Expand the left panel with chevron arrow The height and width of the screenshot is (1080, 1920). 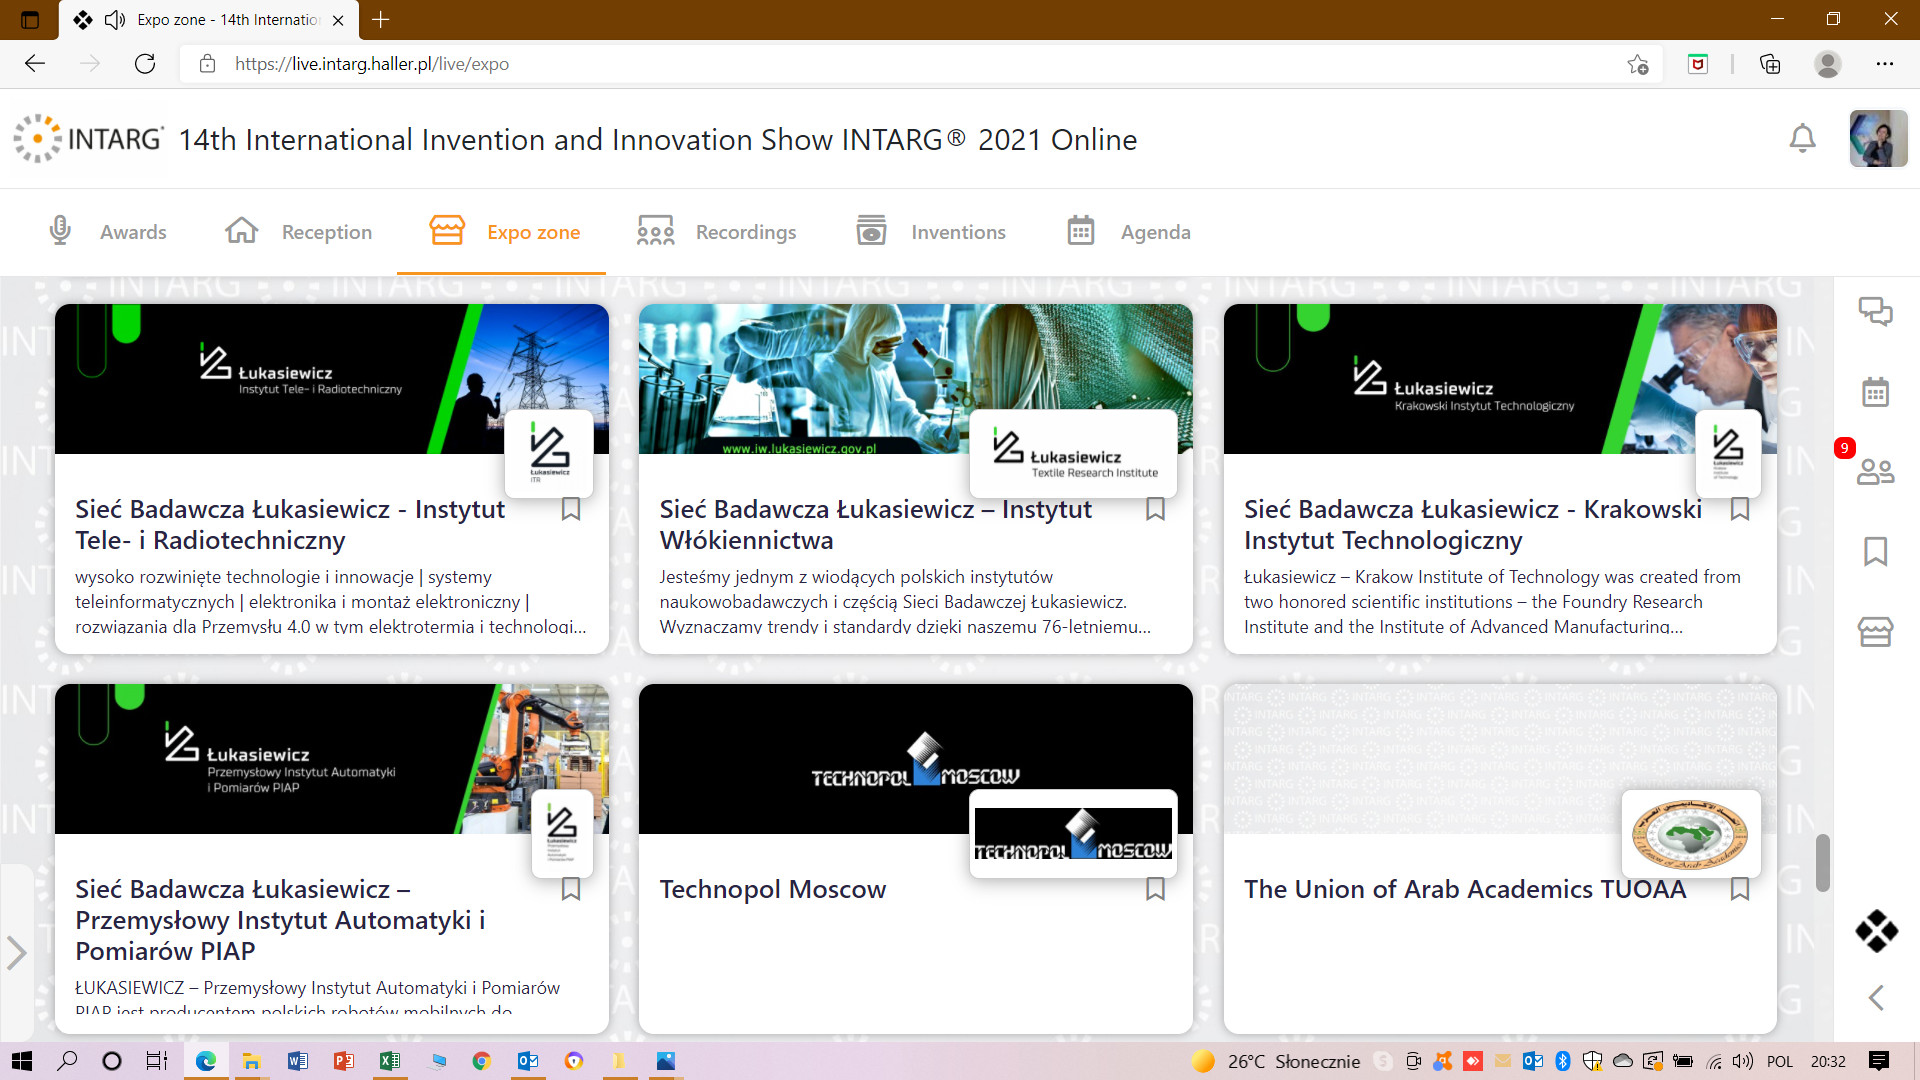pos(16,952)
